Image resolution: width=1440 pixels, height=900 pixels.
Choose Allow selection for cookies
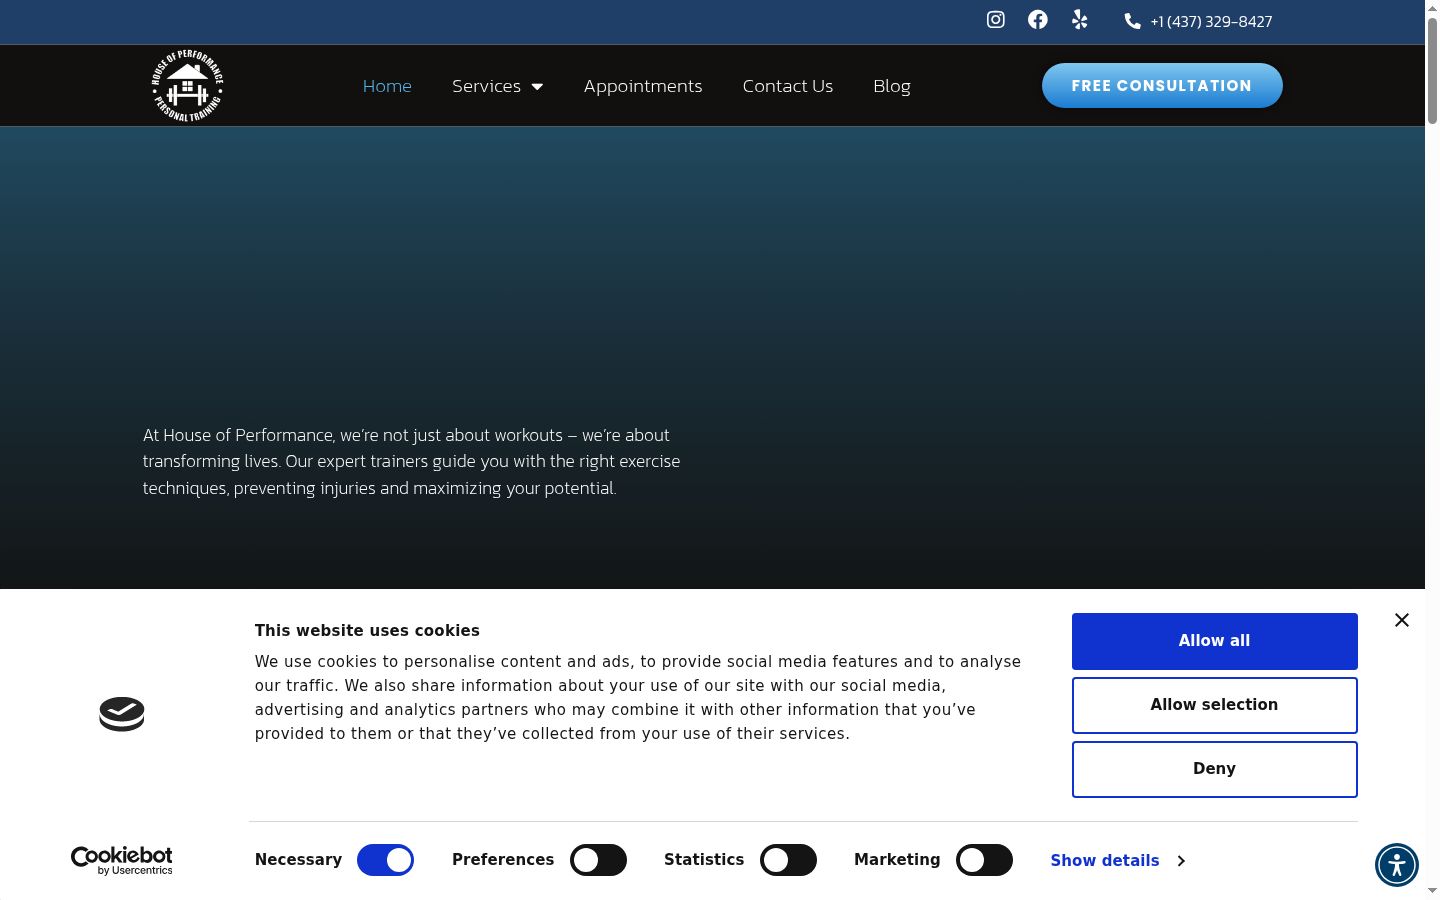point(1214,705)
